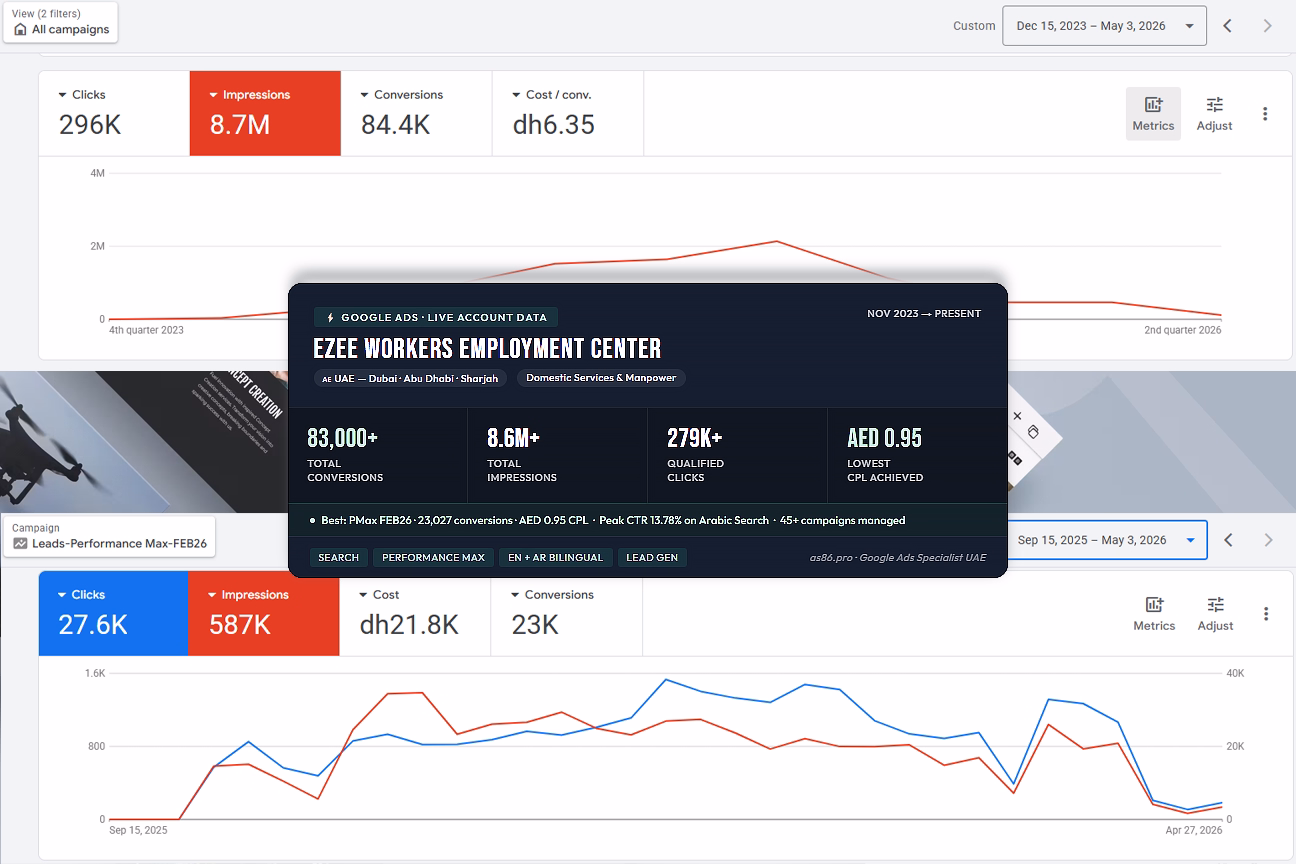Viewport: 1296px width, 864px height.
Task: Open the Dec 15, 2023 – May 3, 2026 date range dropdown
Action: pyautogui.click(x=1104, y=26)
